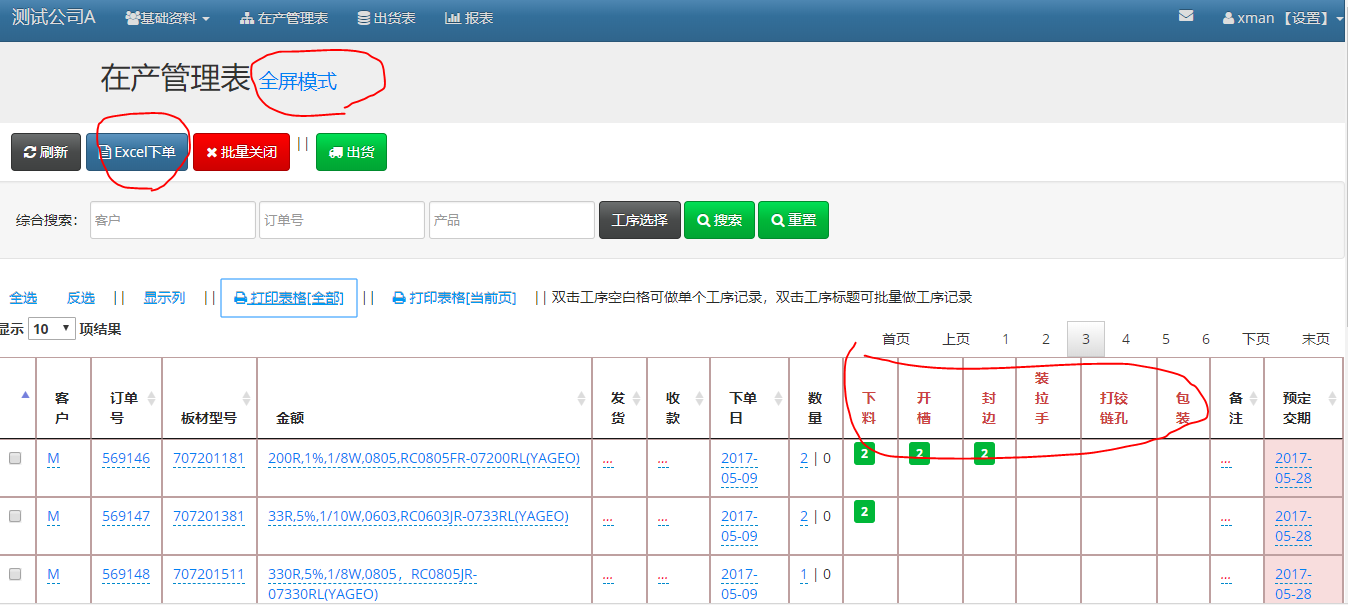
Task: Check the checkbox for order 569146
Action: [15, 459]
